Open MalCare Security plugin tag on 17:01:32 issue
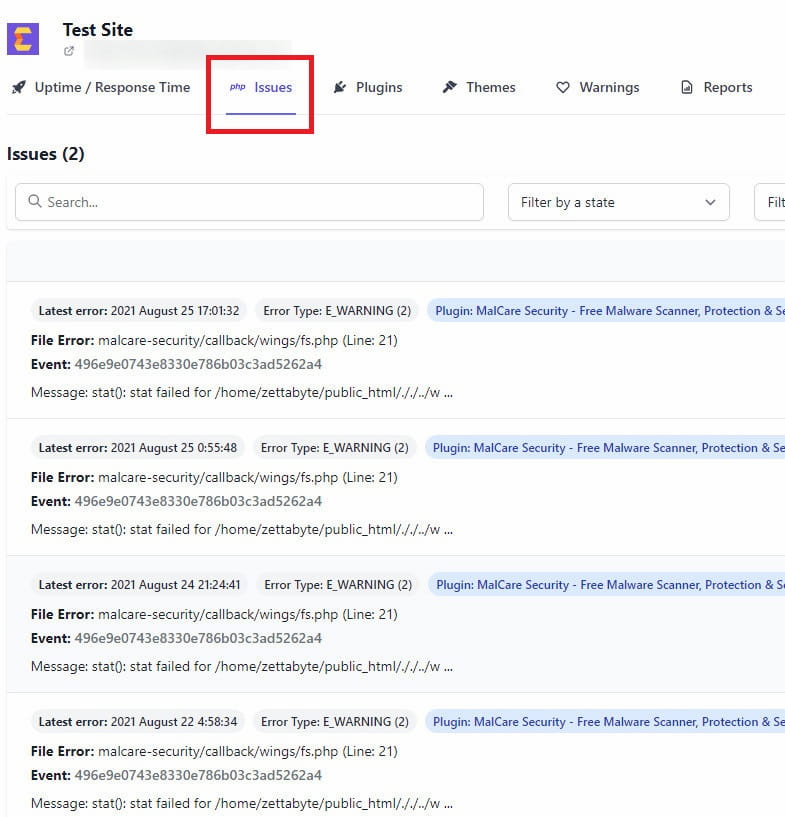Viewport: 785px width, 817px height. tap(606, 311)
